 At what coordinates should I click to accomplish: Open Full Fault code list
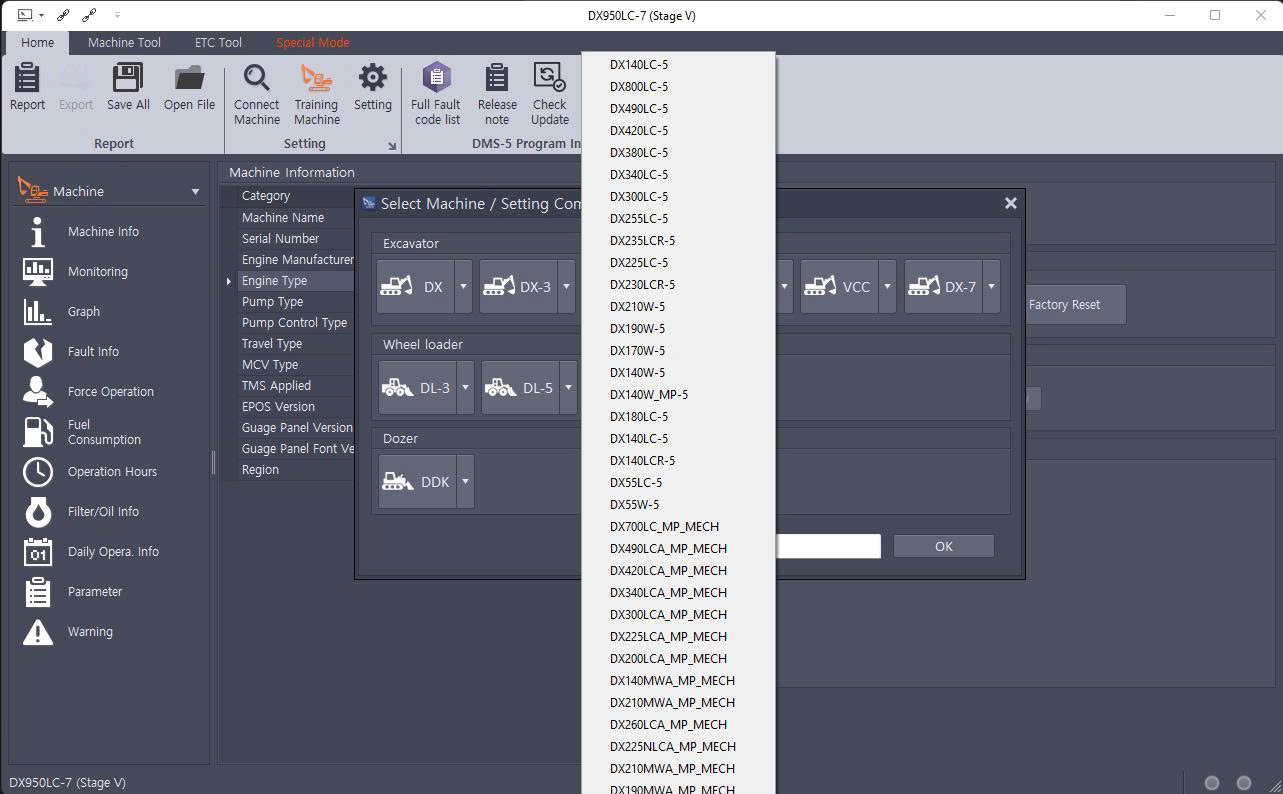click(436, 95)
